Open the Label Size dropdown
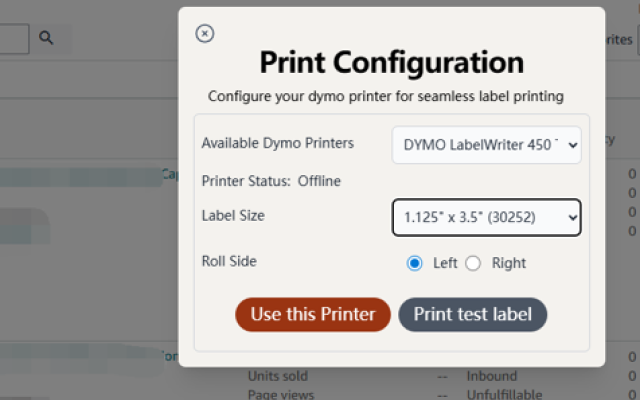This screenshot has width=640, height=400. click(487, 217)
